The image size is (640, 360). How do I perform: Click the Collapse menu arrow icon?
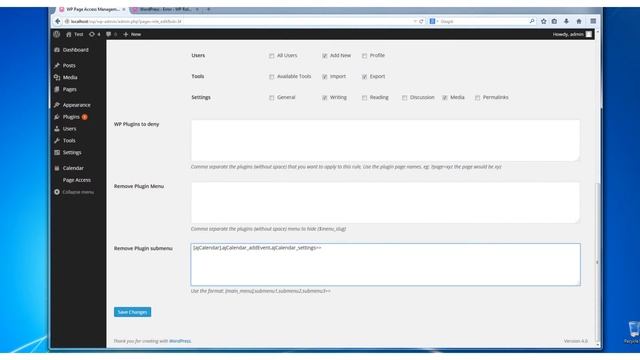(x=57, y=192)
